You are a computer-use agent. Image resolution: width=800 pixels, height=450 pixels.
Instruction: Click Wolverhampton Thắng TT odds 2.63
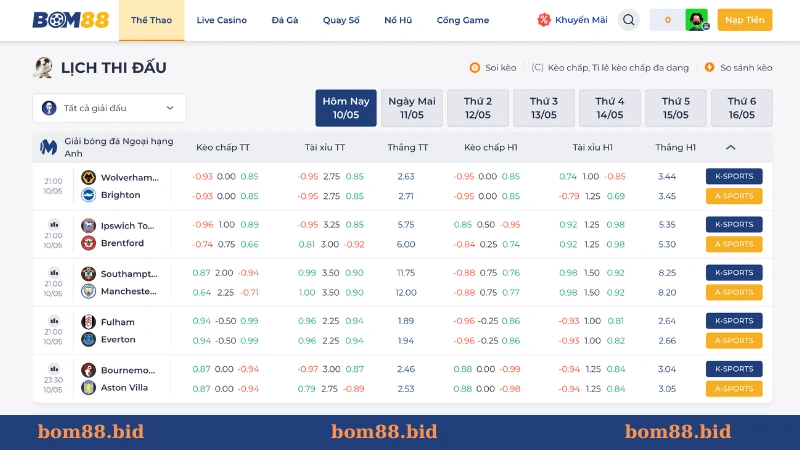406,177
